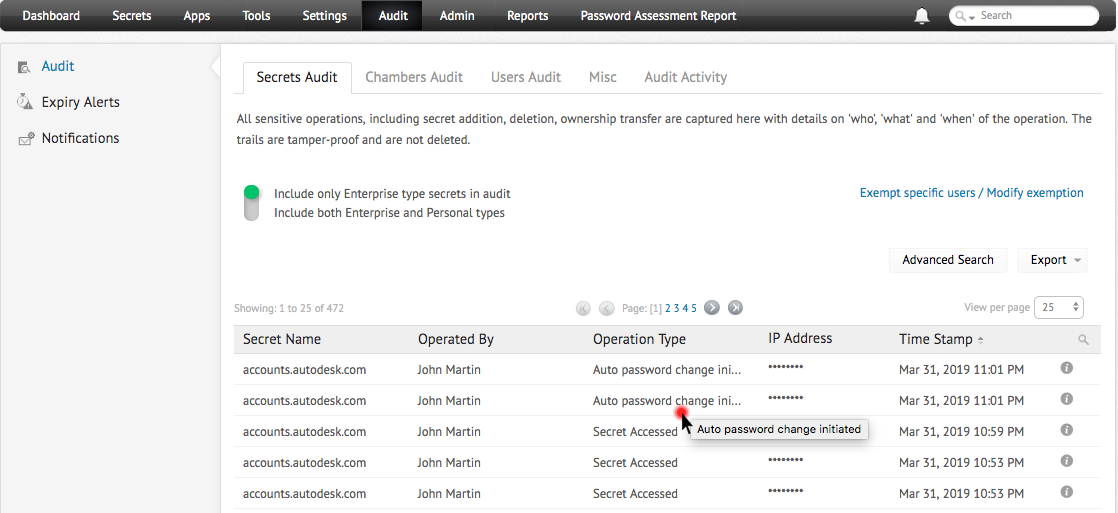The image size is (1118, 513).
Task: Toggle Enterprise/Personal secrets audit switch
Action: 252,202
